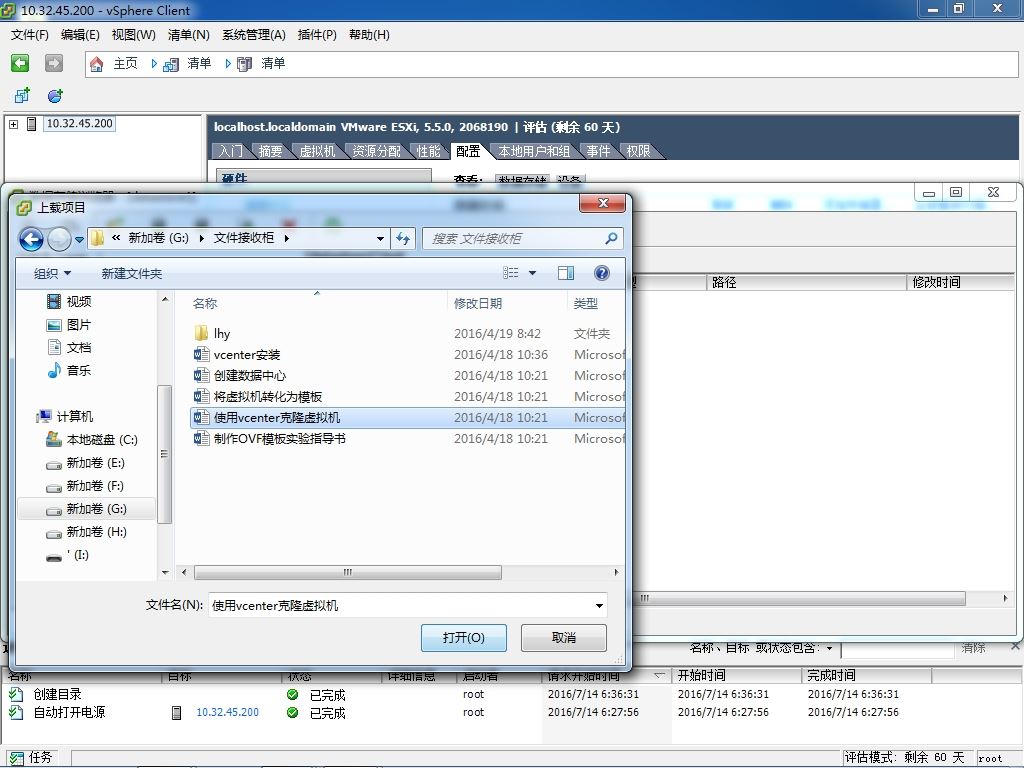Click the vSphere green back navigation arrow
1024x768 pixels.
(20, 63)
